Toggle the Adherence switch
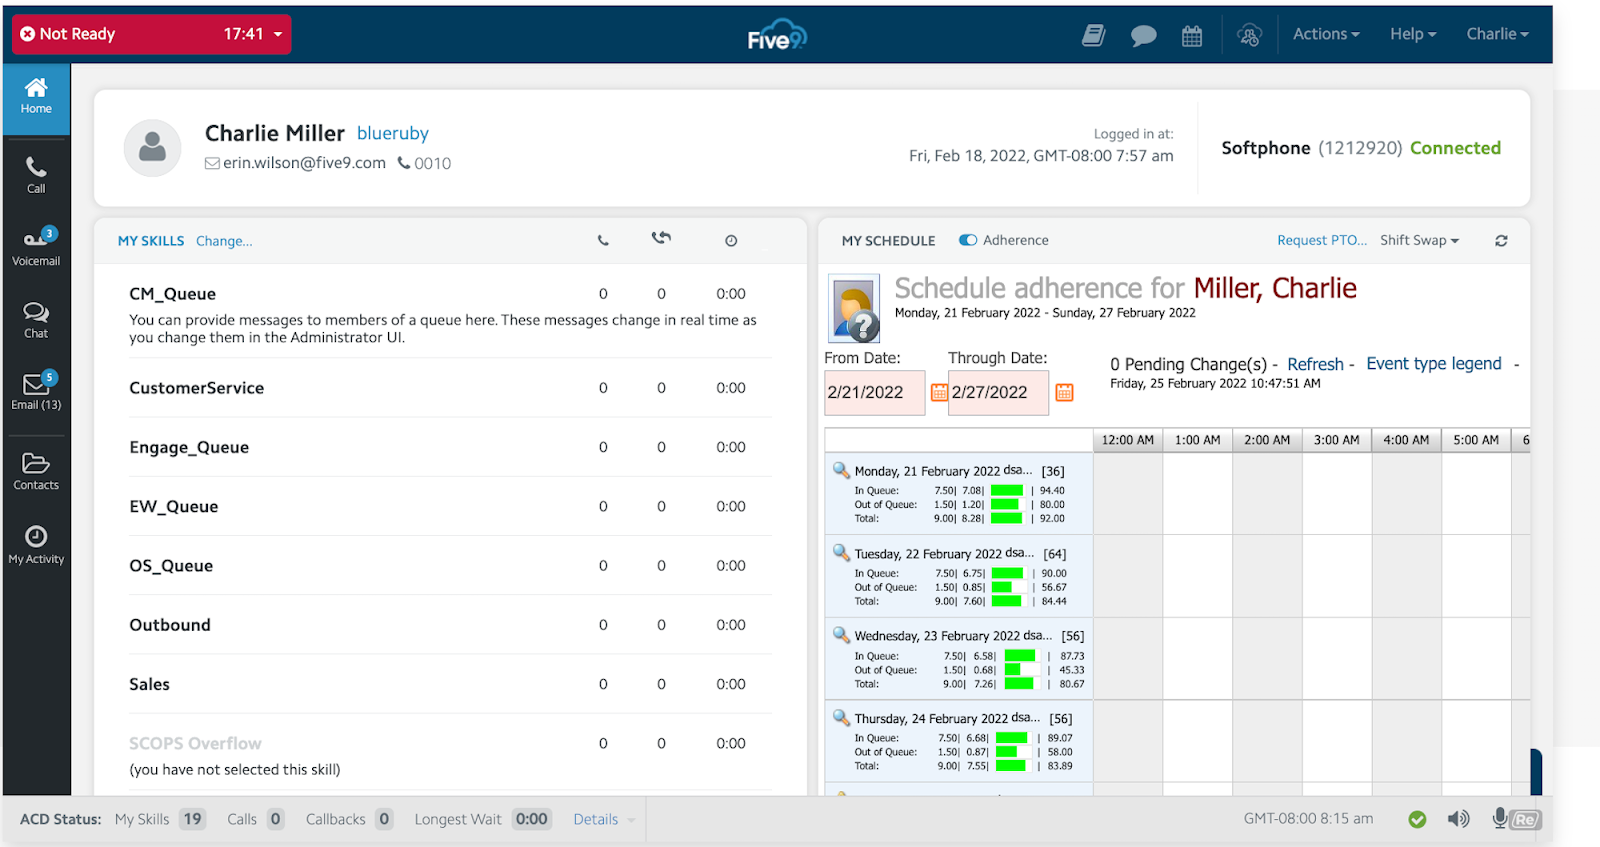This screenshot has width=1600, height=847. point(968,240)
